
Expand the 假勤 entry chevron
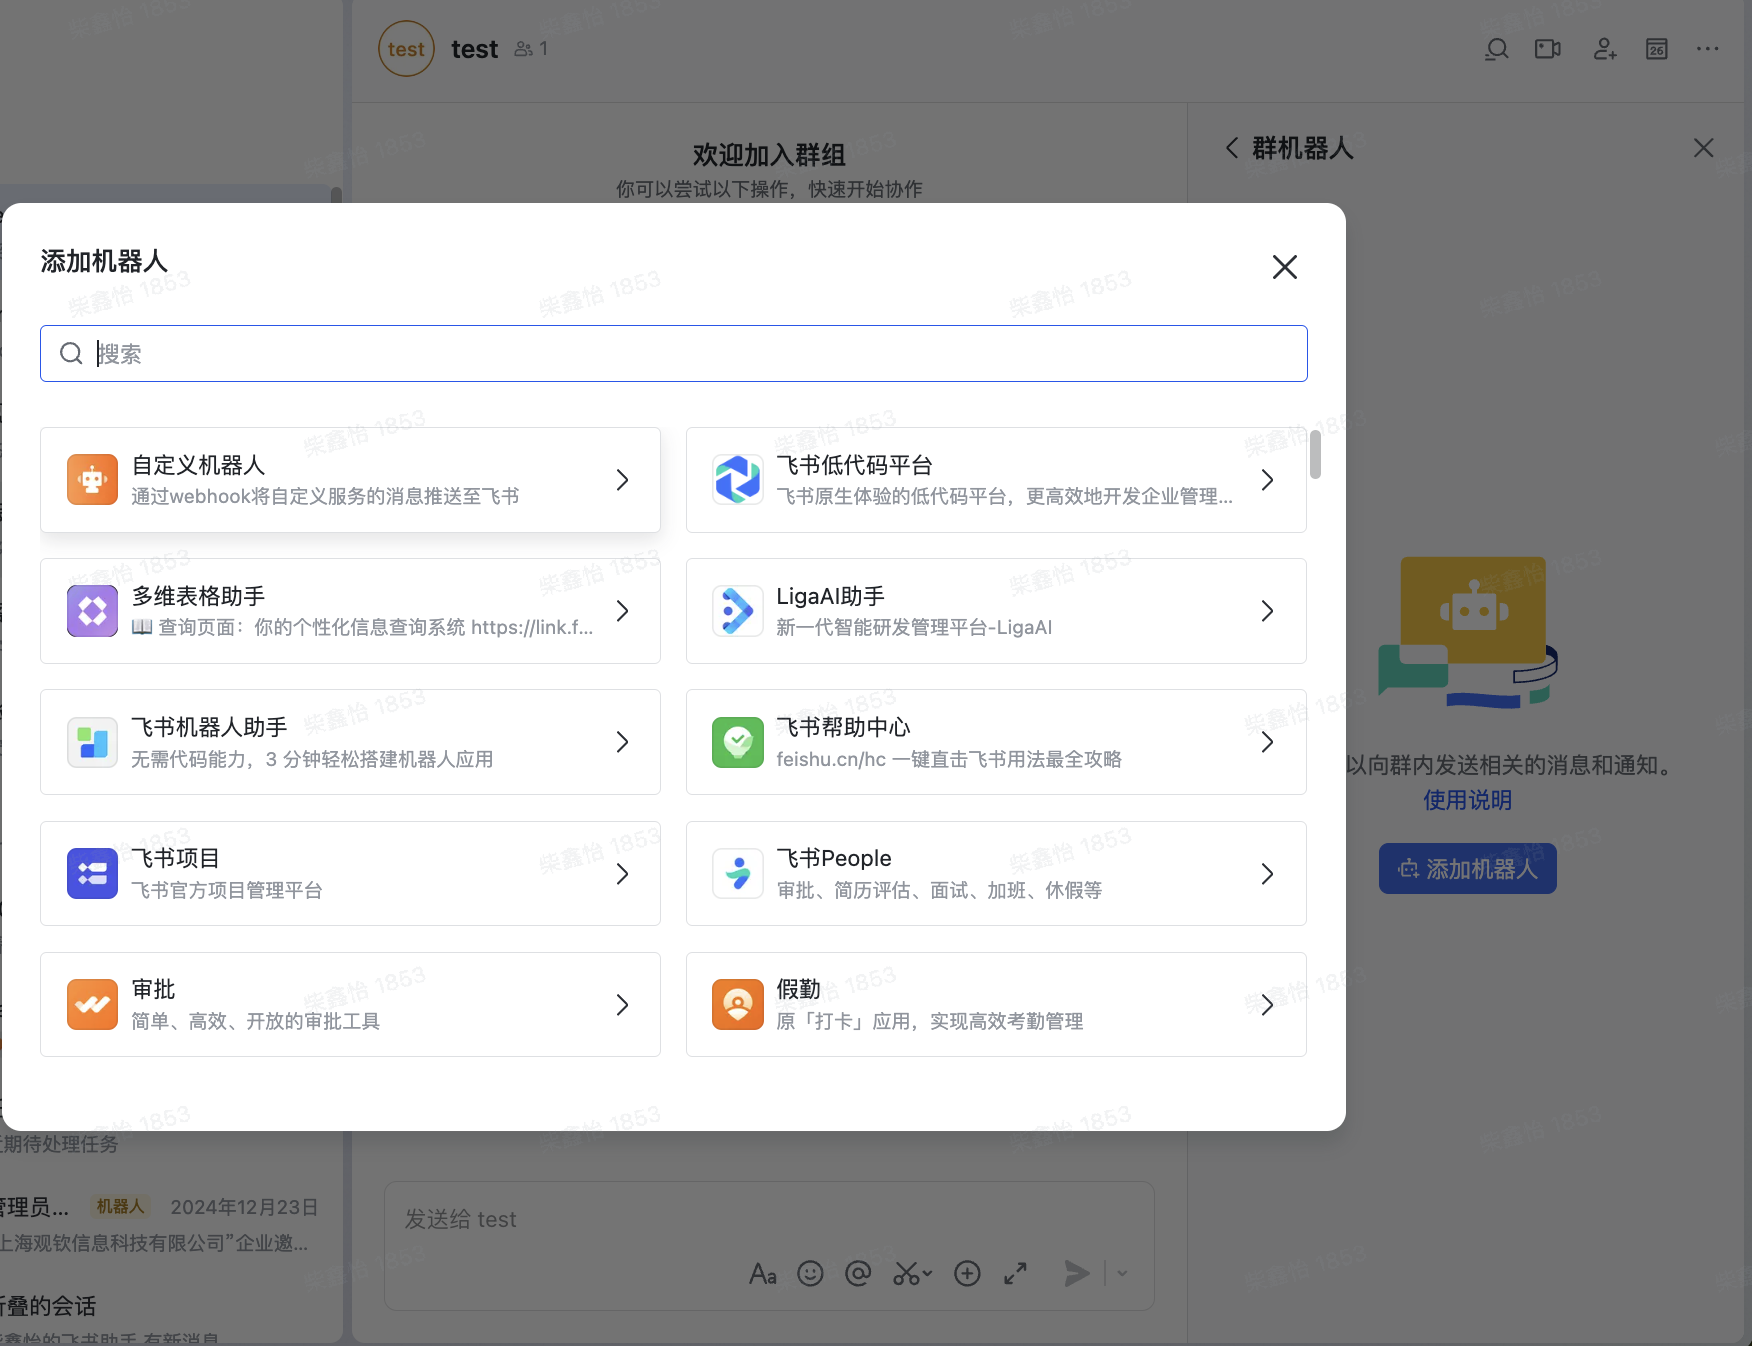click(x=1267, y=1005)
